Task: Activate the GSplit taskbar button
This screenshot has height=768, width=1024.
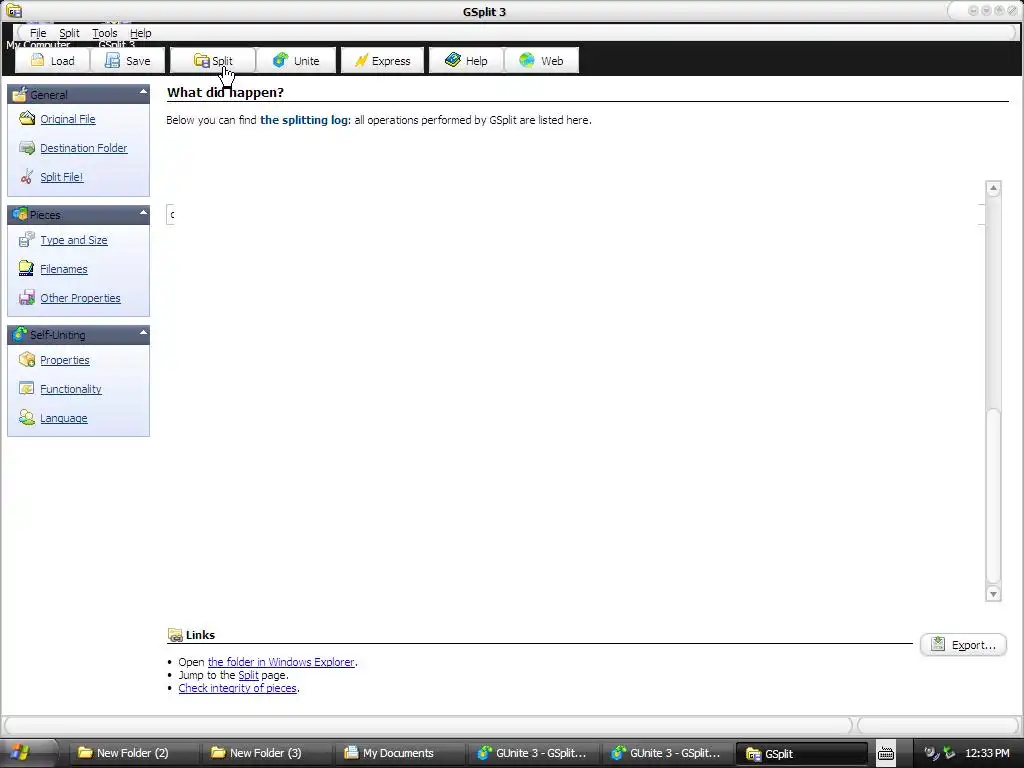Action: (801, 754)
